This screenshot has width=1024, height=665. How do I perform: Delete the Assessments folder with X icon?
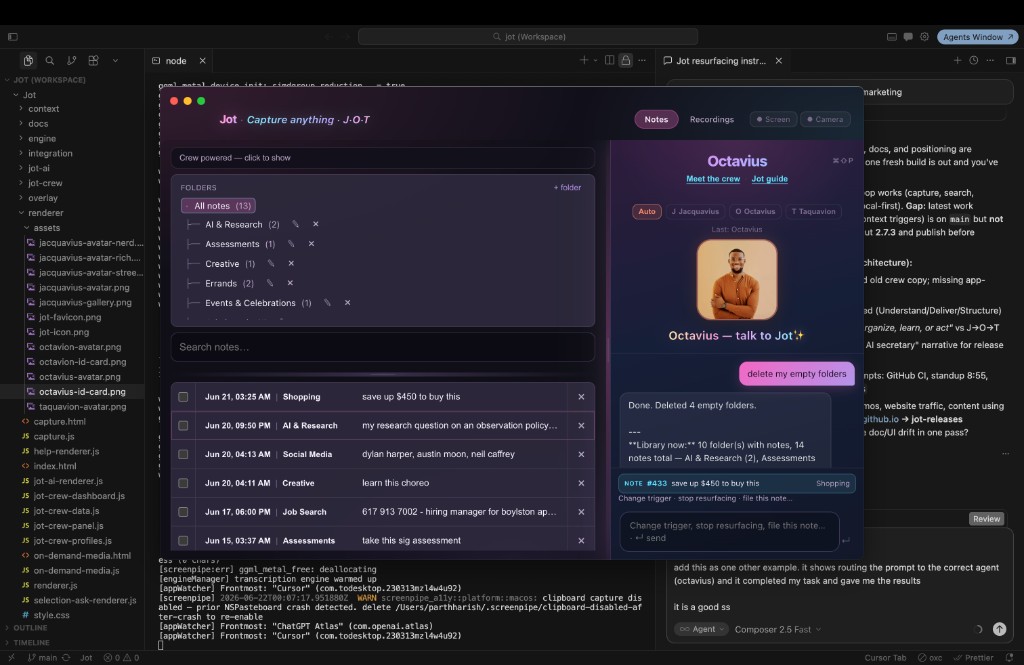tap(312, 244)
